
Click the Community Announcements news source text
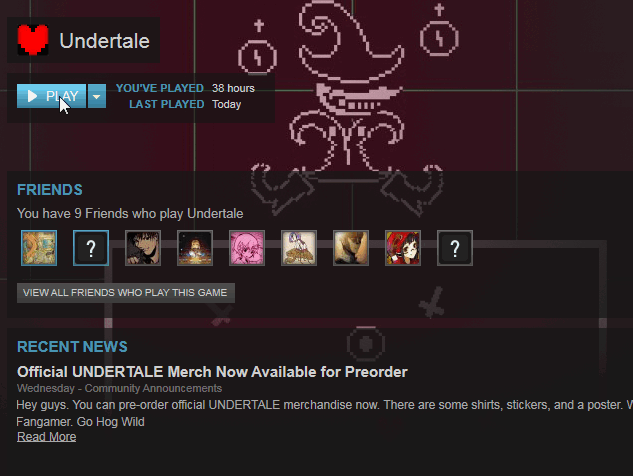coord(153,388)
